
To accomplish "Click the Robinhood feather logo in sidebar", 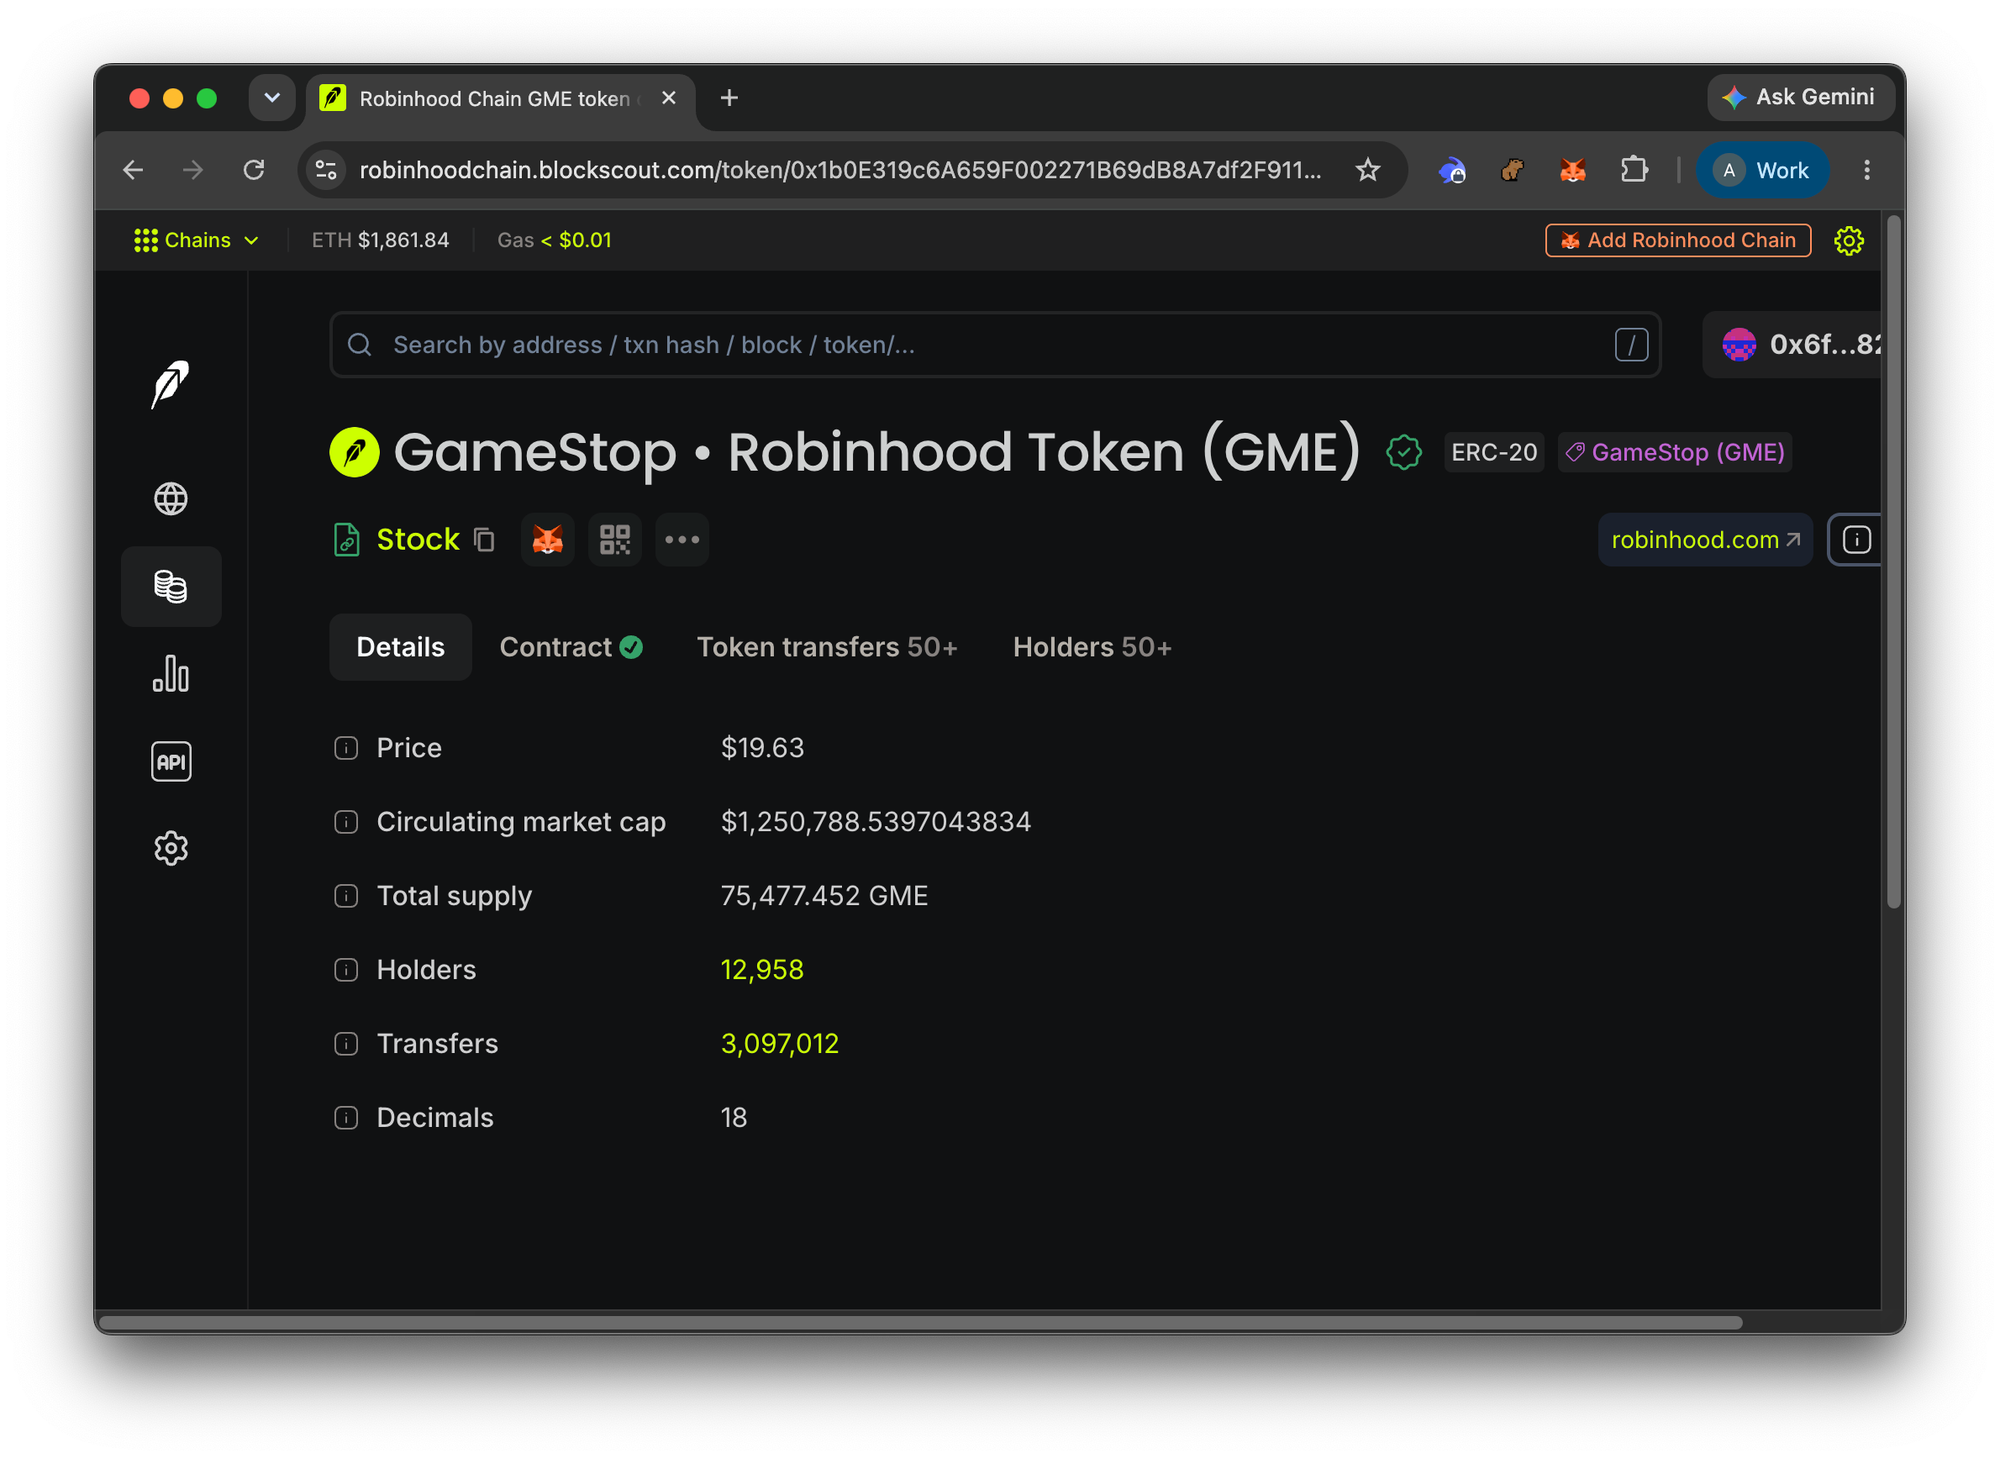I will (x=170, y=384).
